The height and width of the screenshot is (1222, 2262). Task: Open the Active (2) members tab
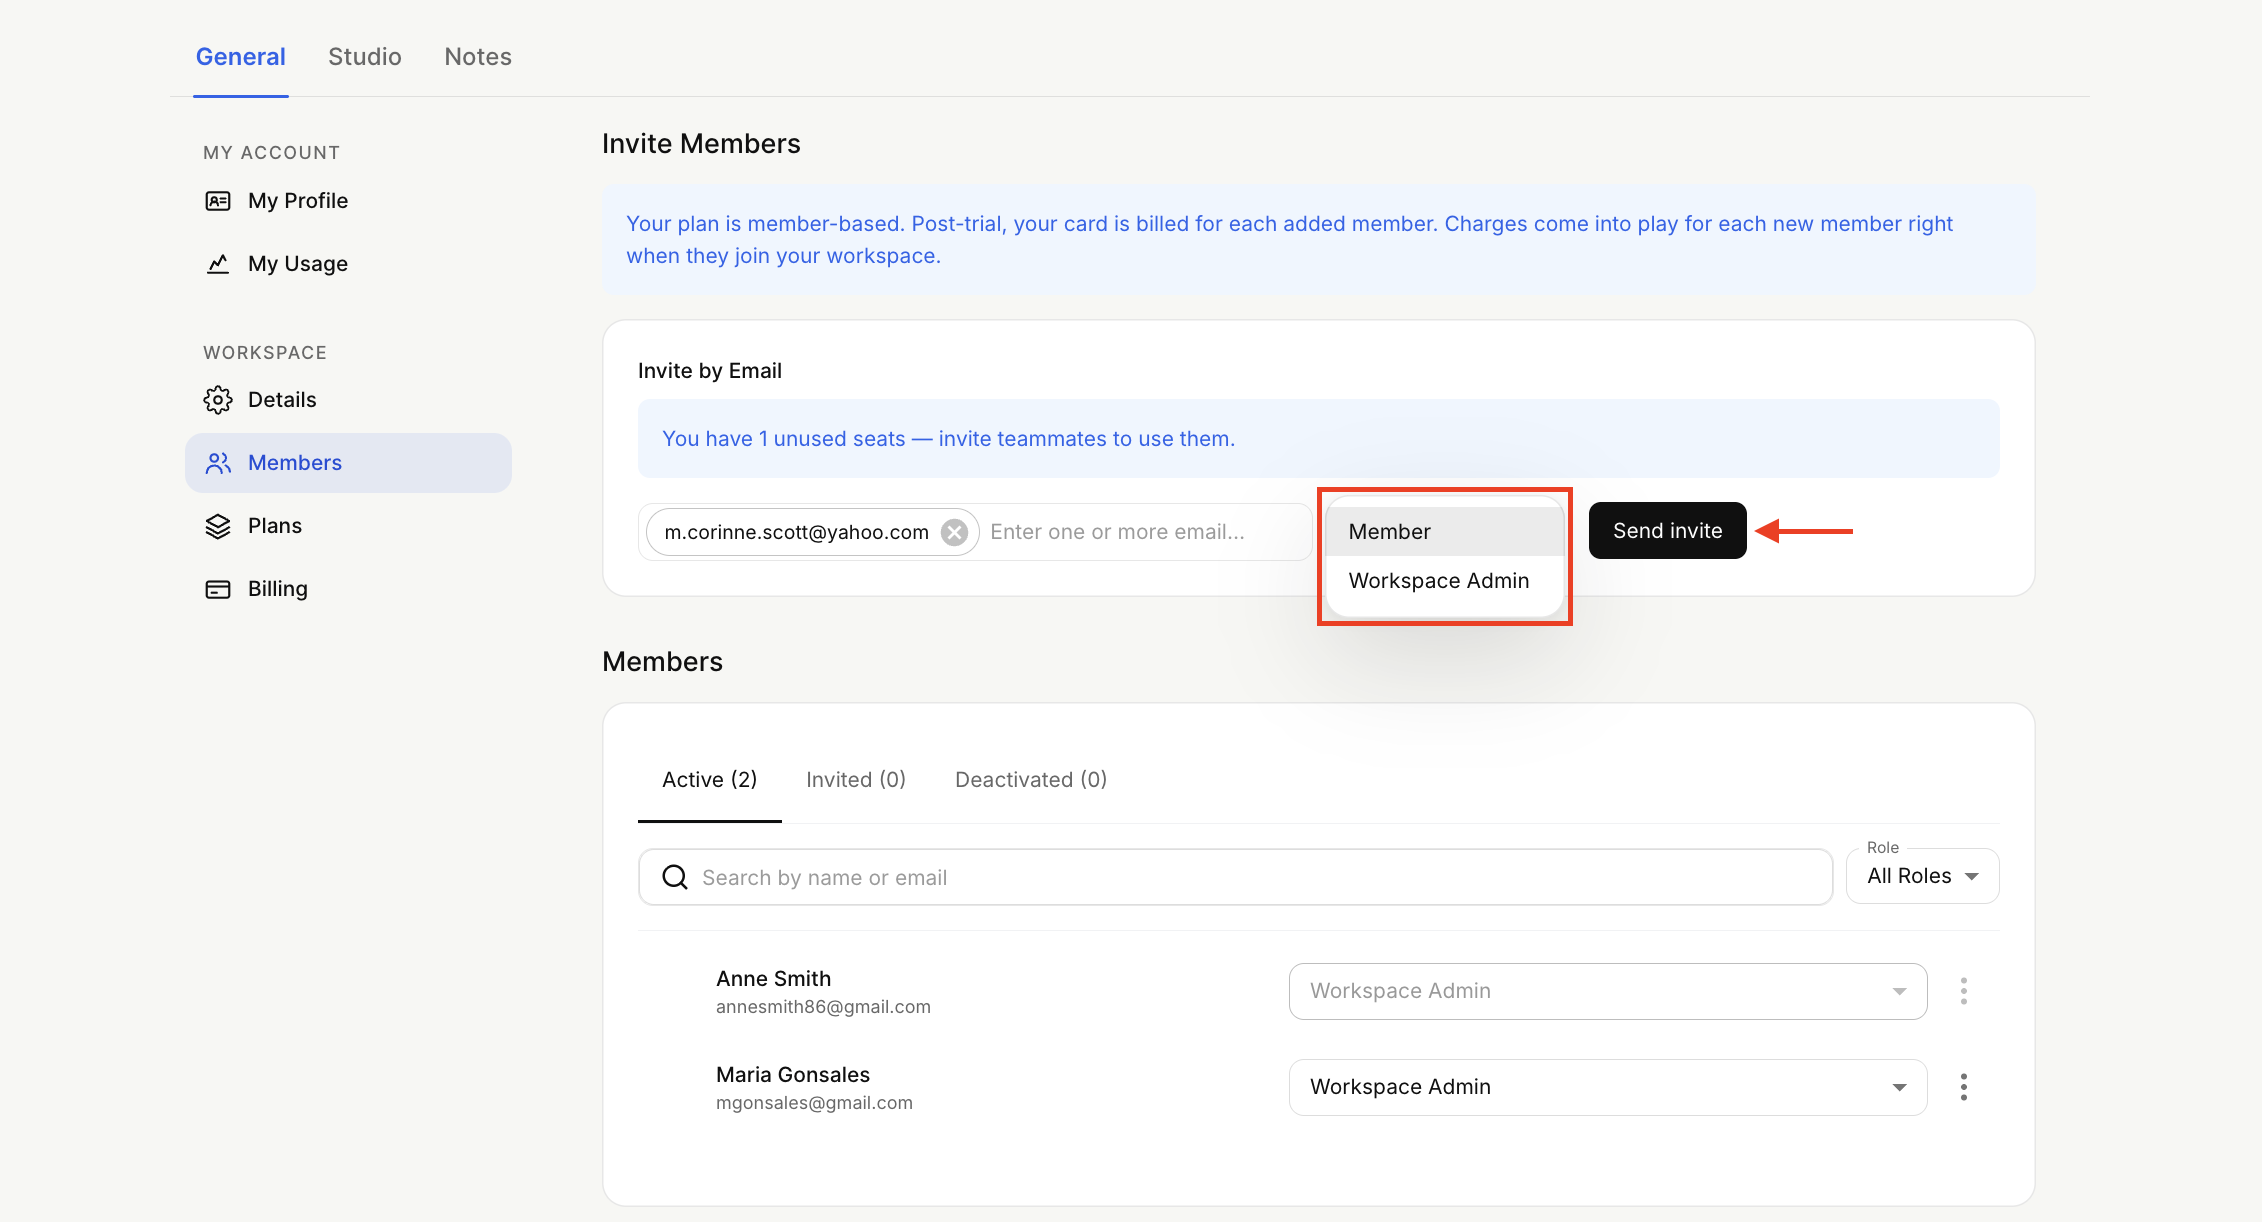tap(710, 780)
